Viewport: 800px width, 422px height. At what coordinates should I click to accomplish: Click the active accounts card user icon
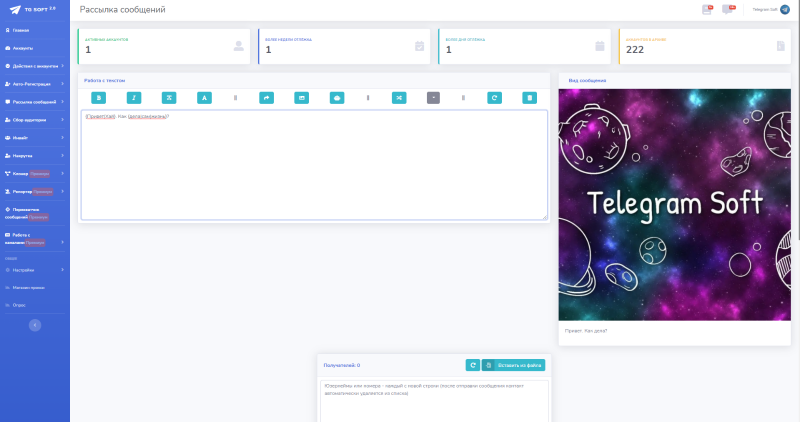coord(238,46)
